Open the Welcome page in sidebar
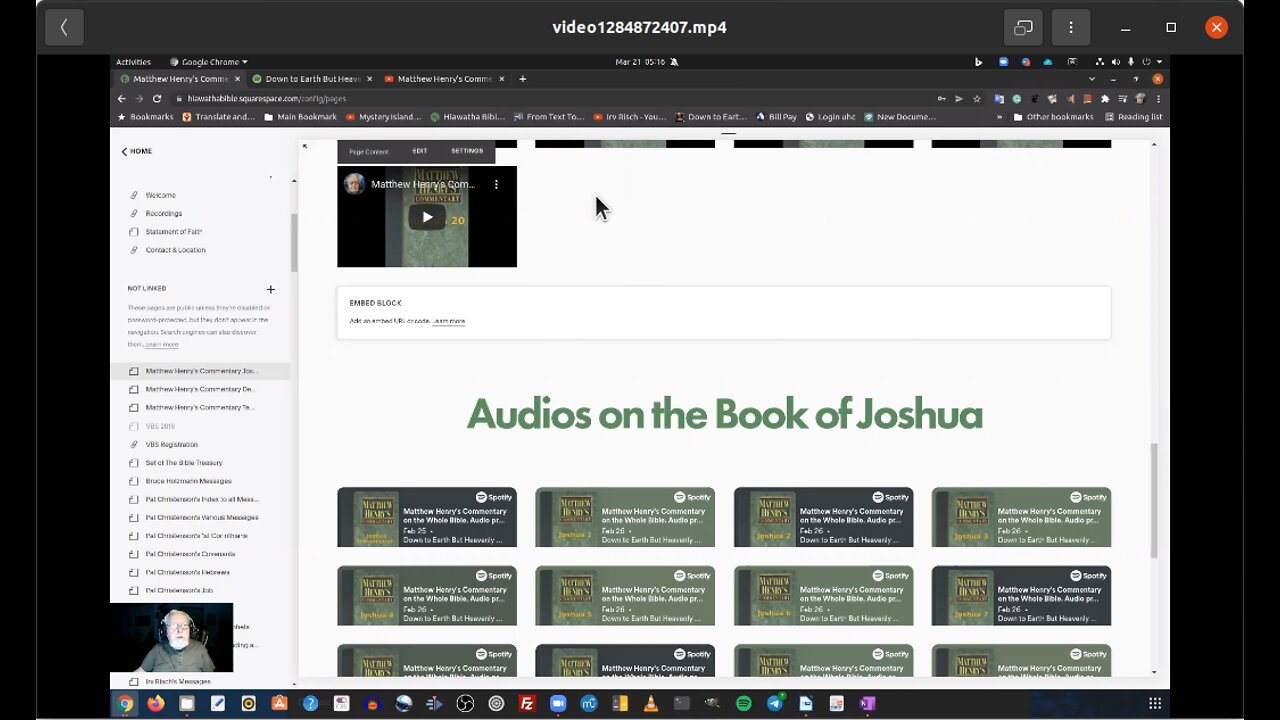The image size is (1280, 720). 160,195
